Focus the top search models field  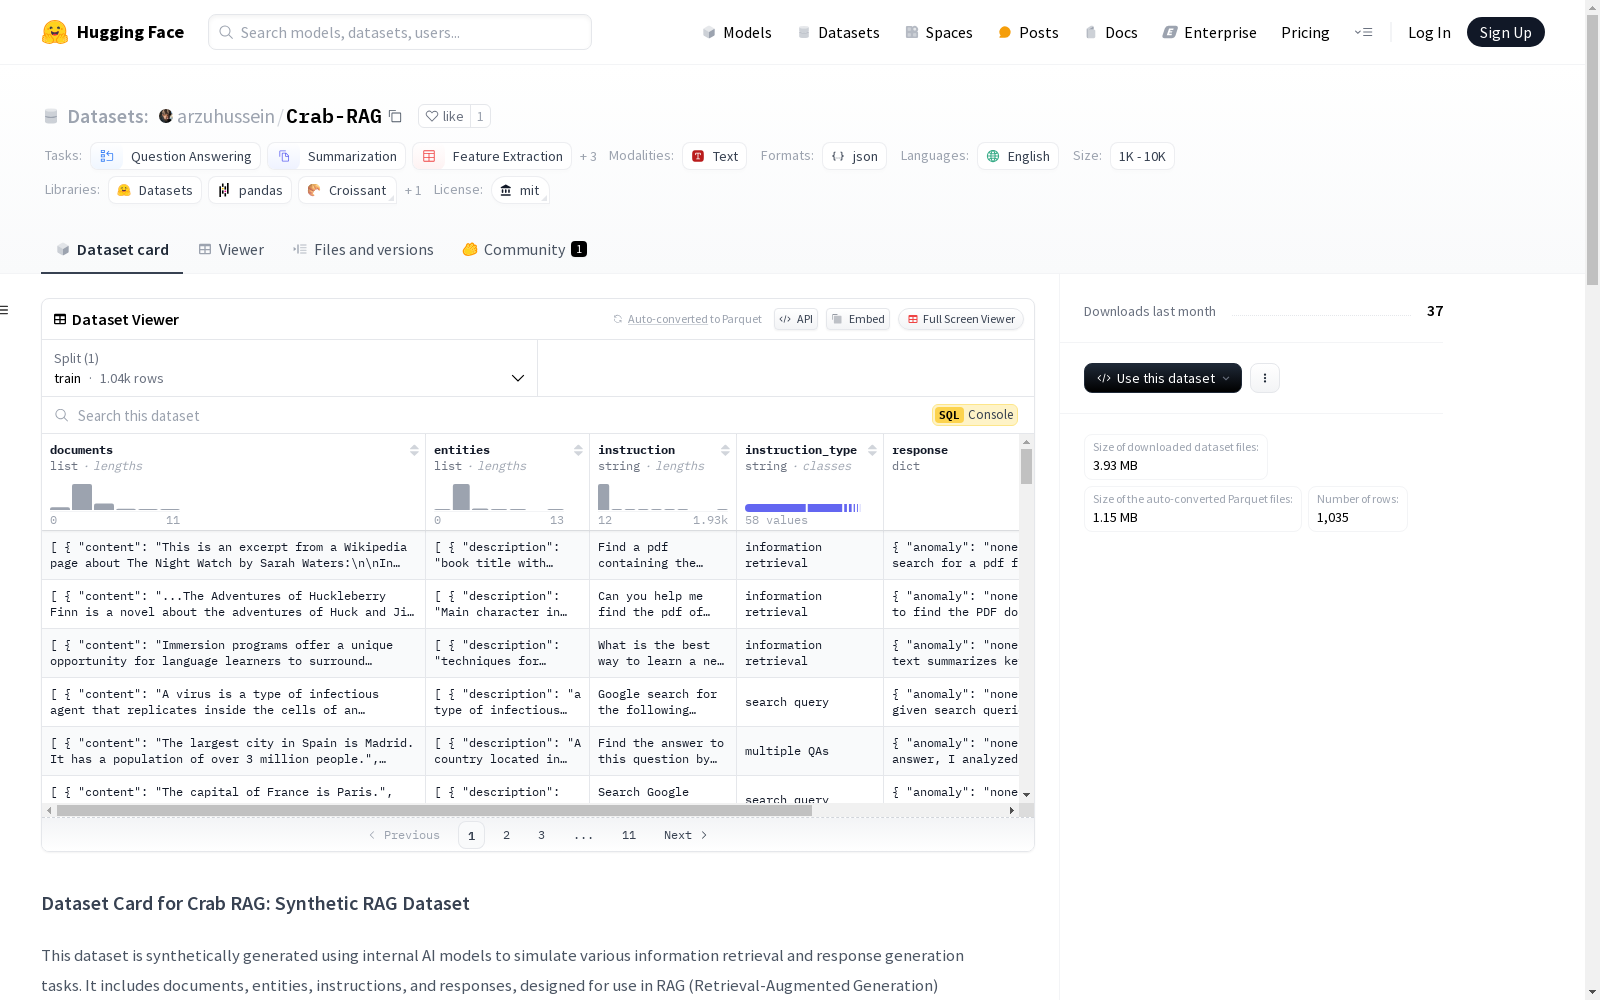click(x=400, y=32)
